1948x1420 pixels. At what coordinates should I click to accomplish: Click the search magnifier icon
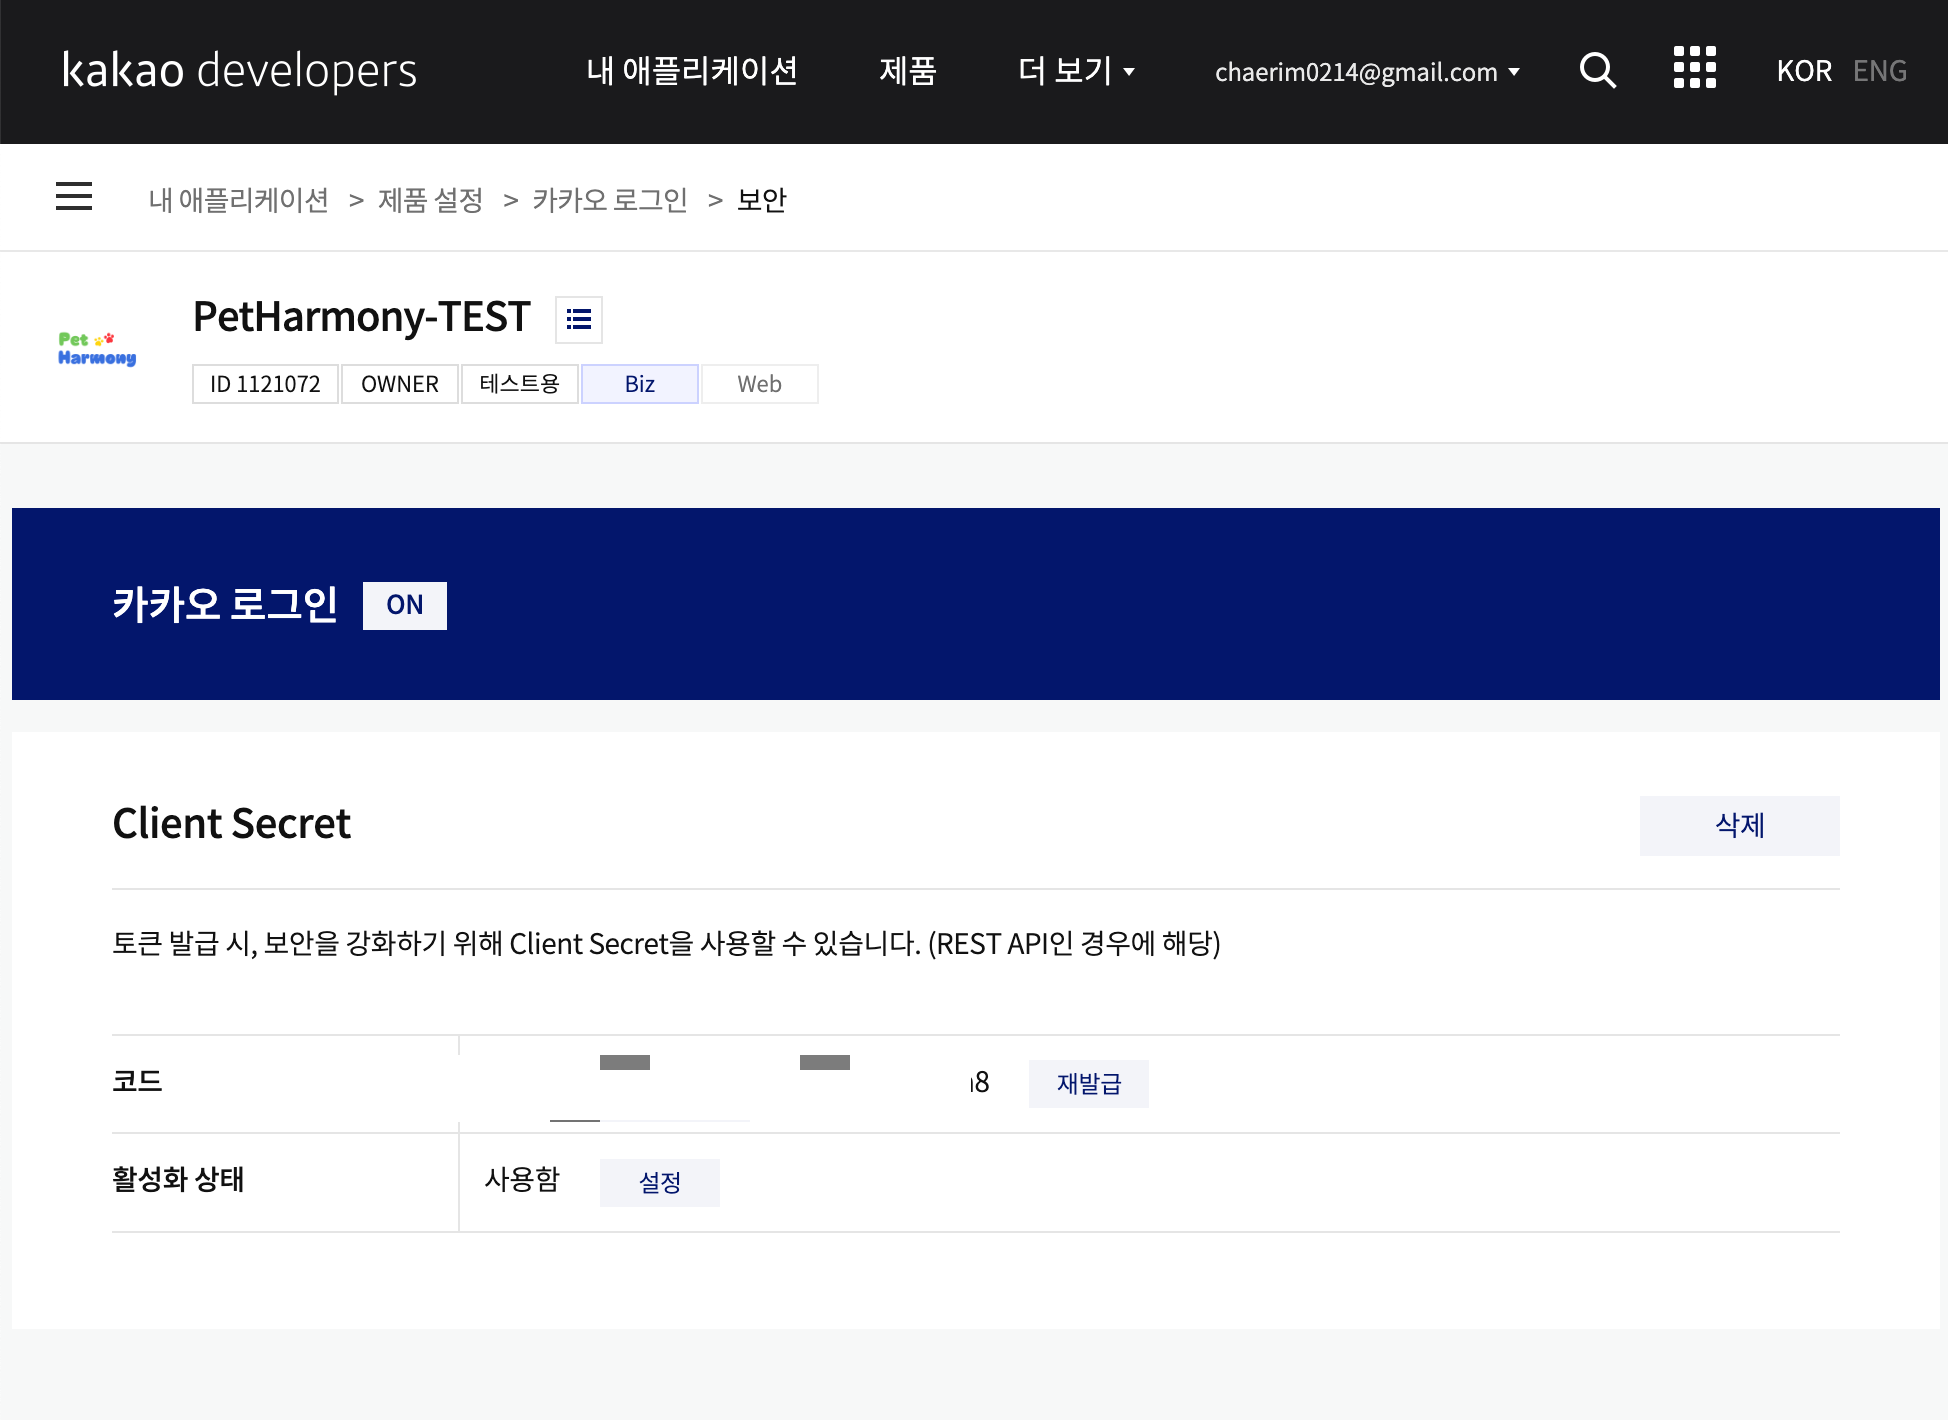pyautogui.click(x=1598, y=70)
